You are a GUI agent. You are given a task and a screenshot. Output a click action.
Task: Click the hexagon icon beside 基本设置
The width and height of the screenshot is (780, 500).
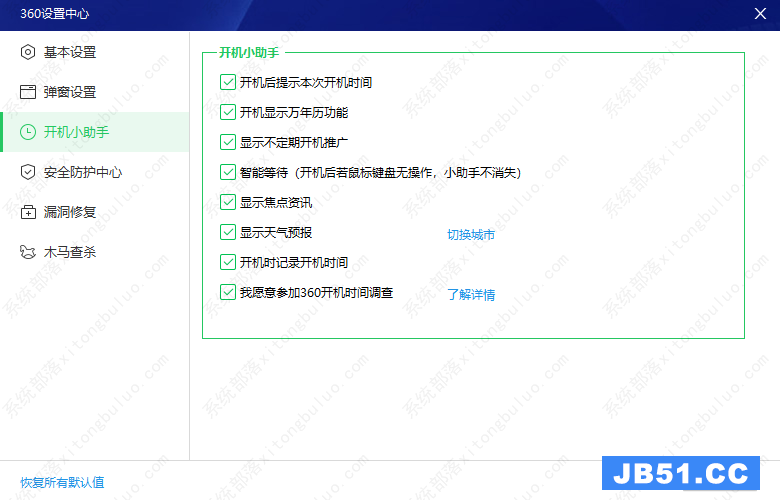pyautogui.click(x=28, y=52)
